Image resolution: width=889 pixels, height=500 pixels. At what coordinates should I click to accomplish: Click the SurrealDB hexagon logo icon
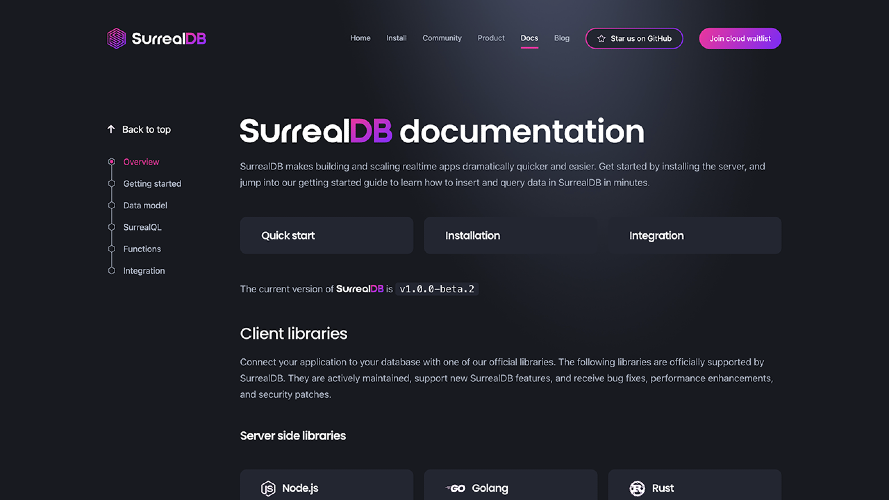[x=116, y=39]
